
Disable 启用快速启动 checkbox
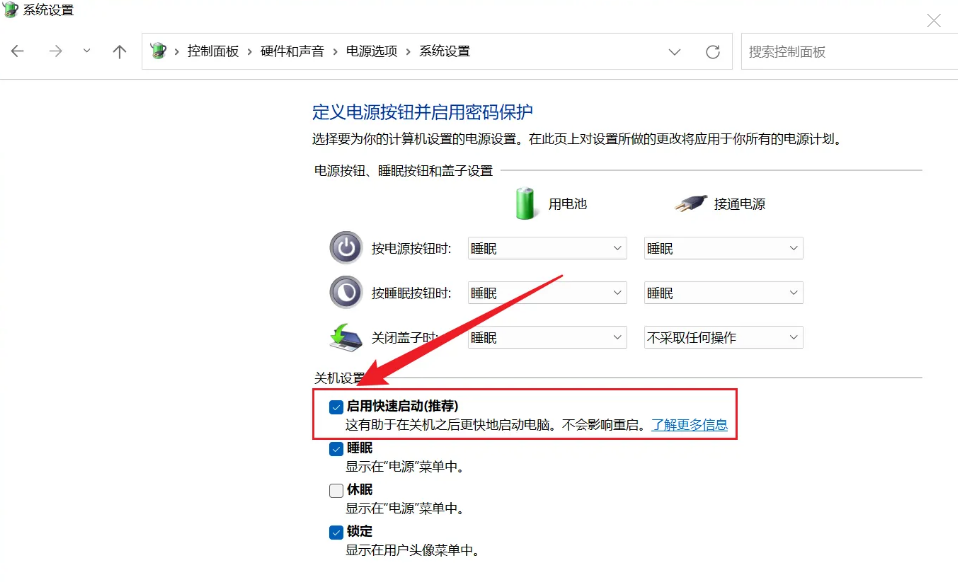click(x=336, y=407)
